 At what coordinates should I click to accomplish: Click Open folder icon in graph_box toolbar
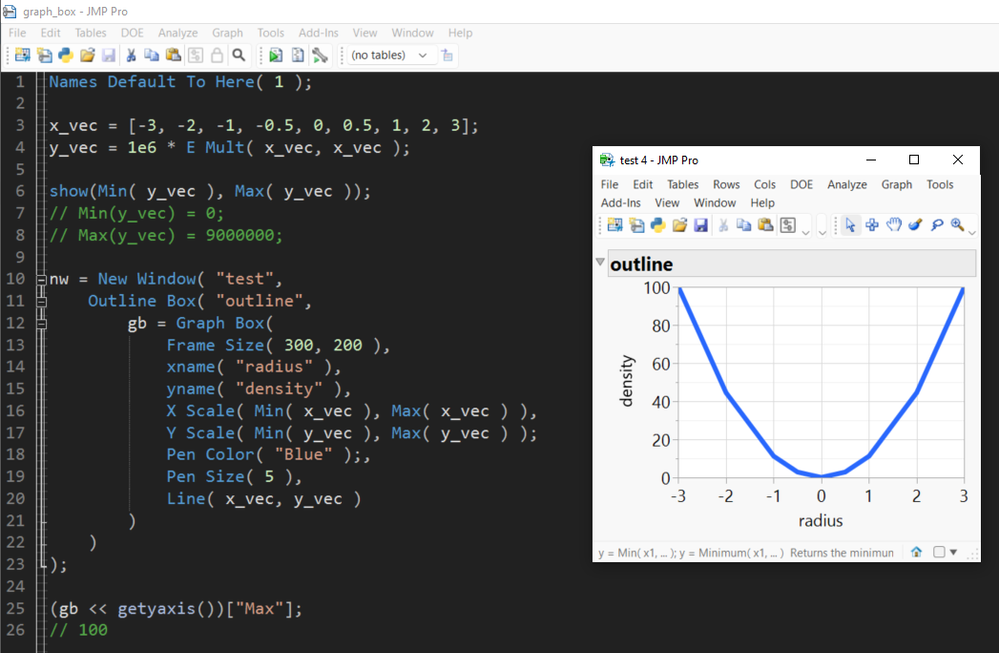87,55
